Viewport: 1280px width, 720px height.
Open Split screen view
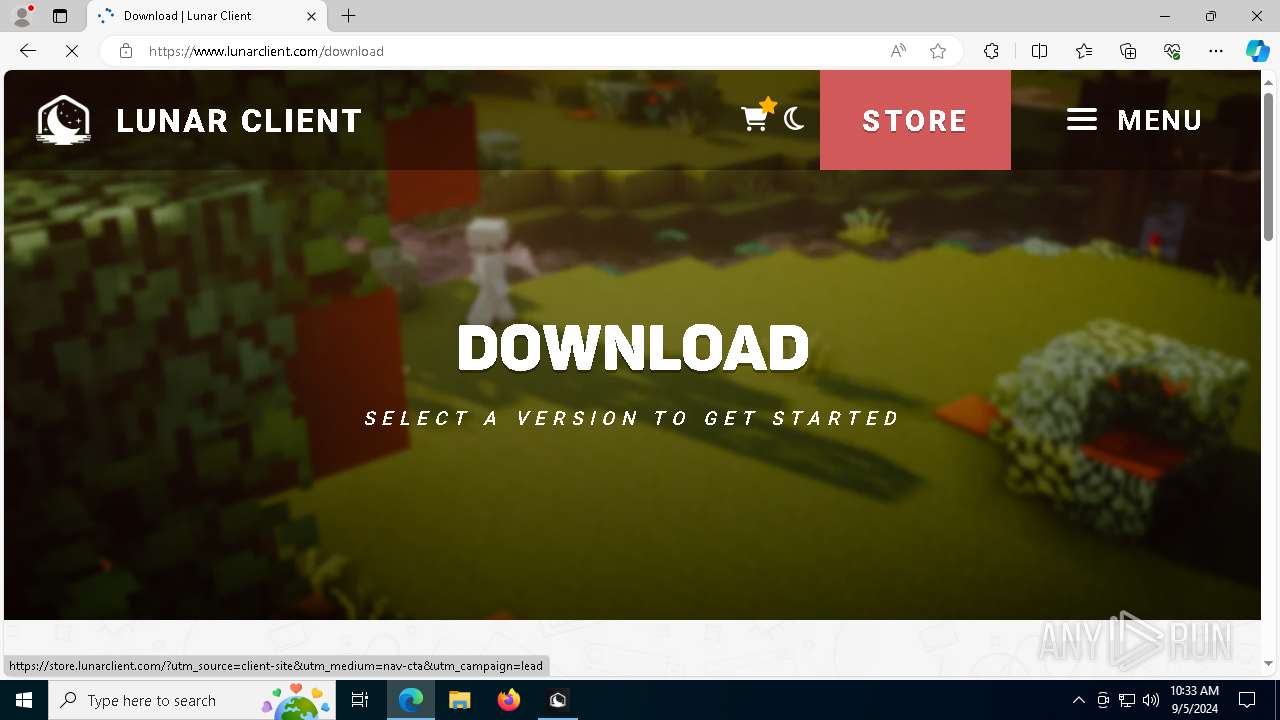(1039, 51)
